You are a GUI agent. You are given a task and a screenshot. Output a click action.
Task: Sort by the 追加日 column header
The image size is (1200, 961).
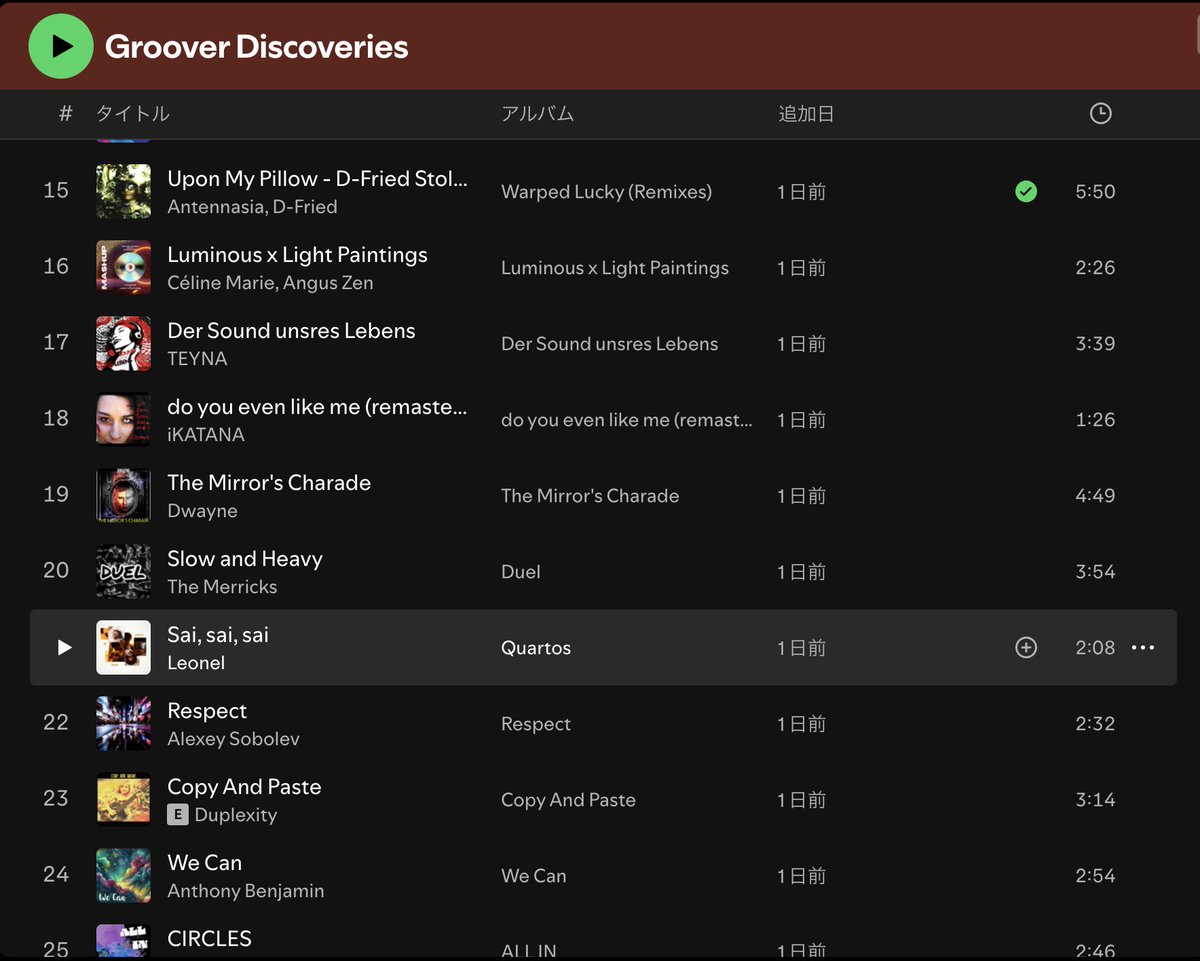[806, 114]
